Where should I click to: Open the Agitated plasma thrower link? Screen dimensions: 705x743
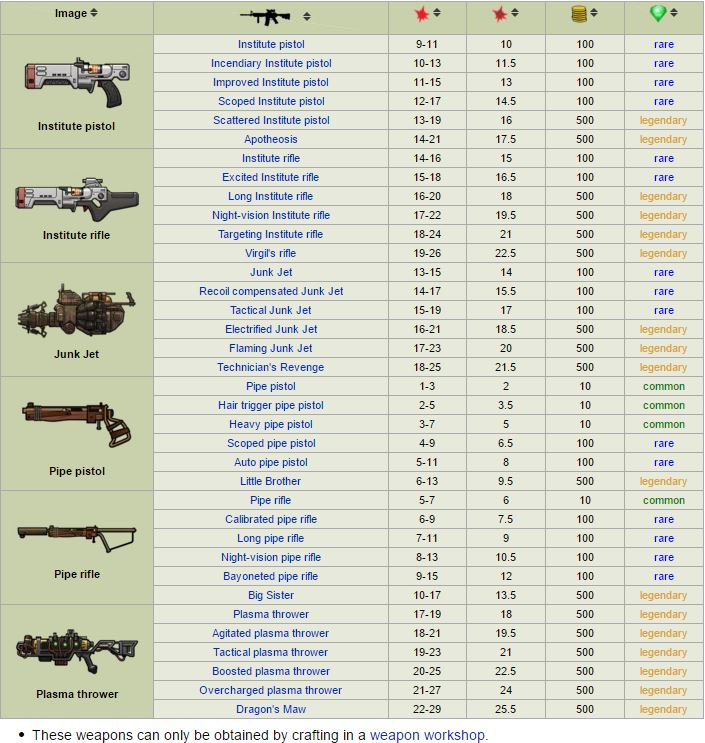point(271,633)
